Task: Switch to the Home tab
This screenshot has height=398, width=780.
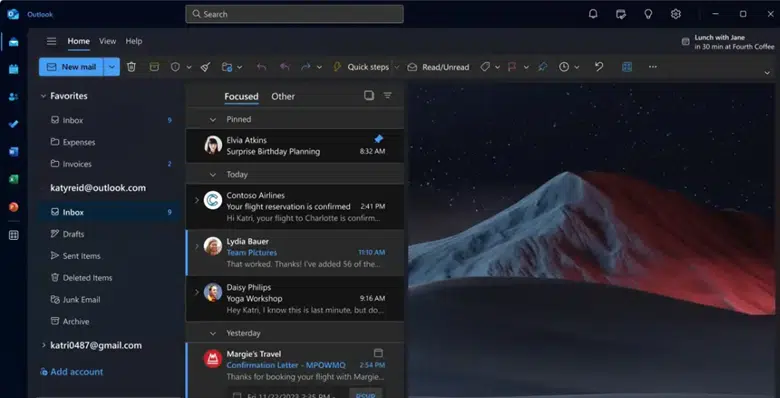Action: pyautogui.click(x=79, y=41)
